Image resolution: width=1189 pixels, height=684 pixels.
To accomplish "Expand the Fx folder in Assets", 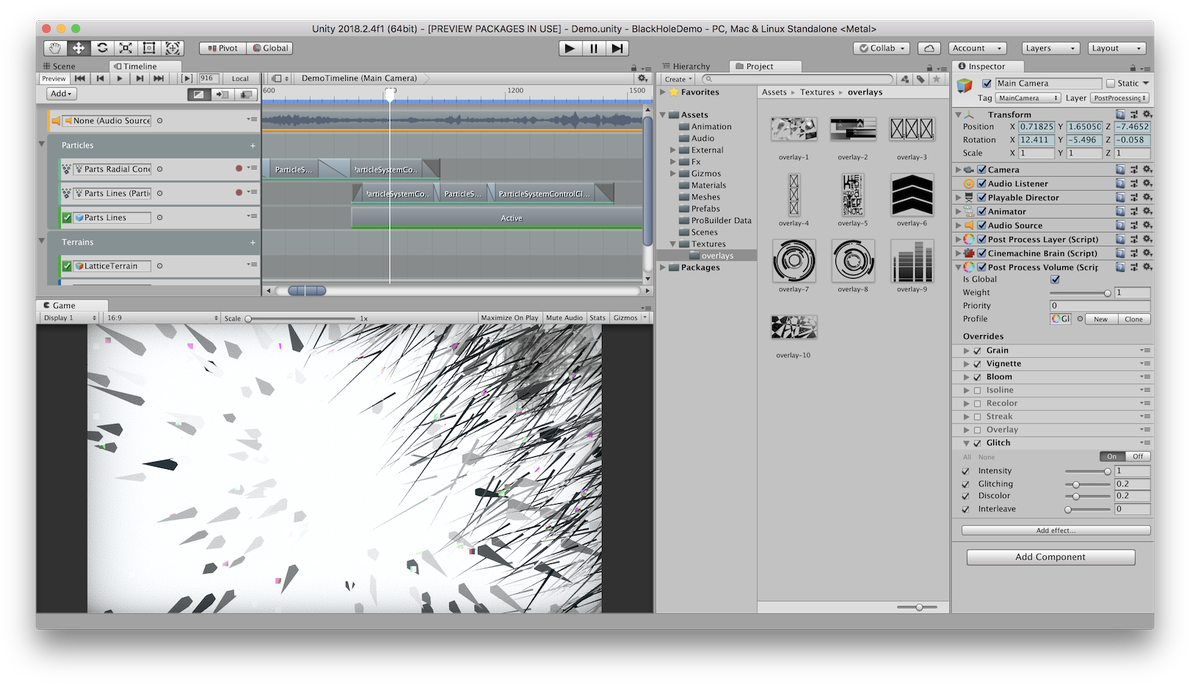I will pos(673,161).
